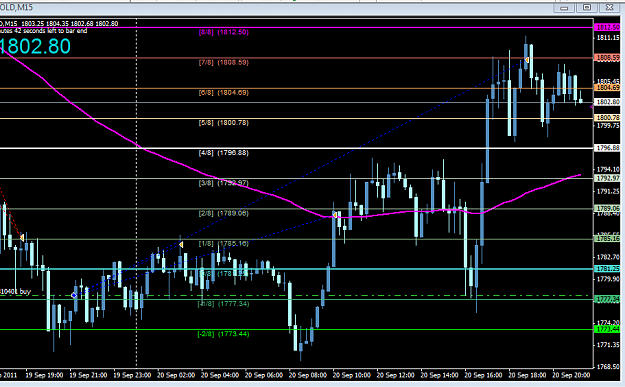The height and width of the screenshot is (387, 625).
Task: Click the 1799.75 price scale value
Action: (608, 126)
